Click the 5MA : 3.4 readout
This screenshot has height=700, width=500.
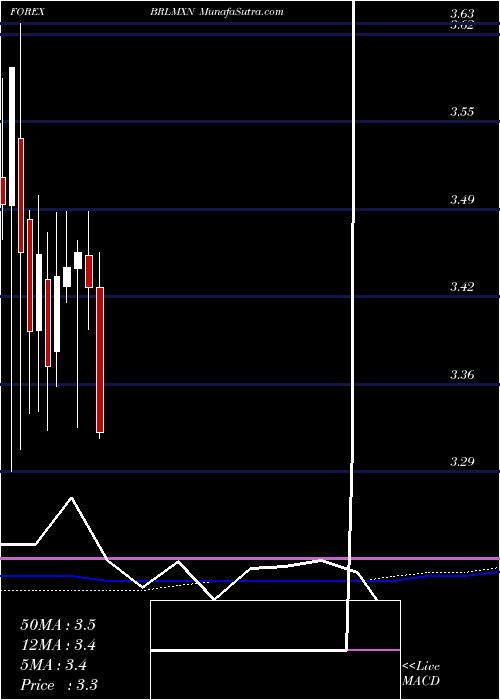coord(54,665)
